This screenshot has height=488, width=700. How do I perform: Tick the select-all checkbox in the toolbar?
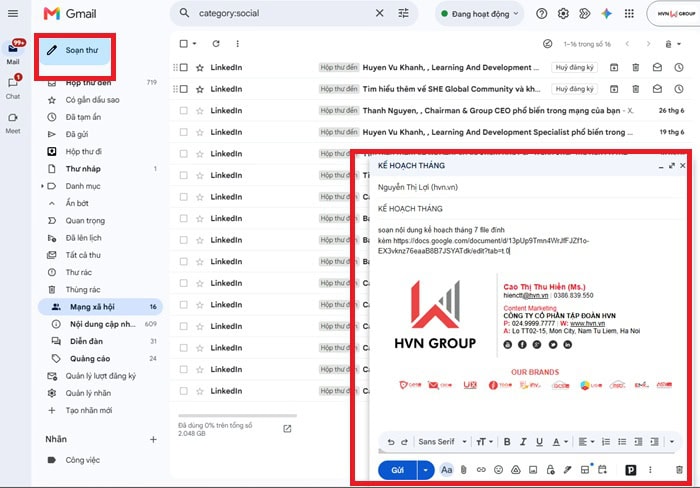click(183, 43)
